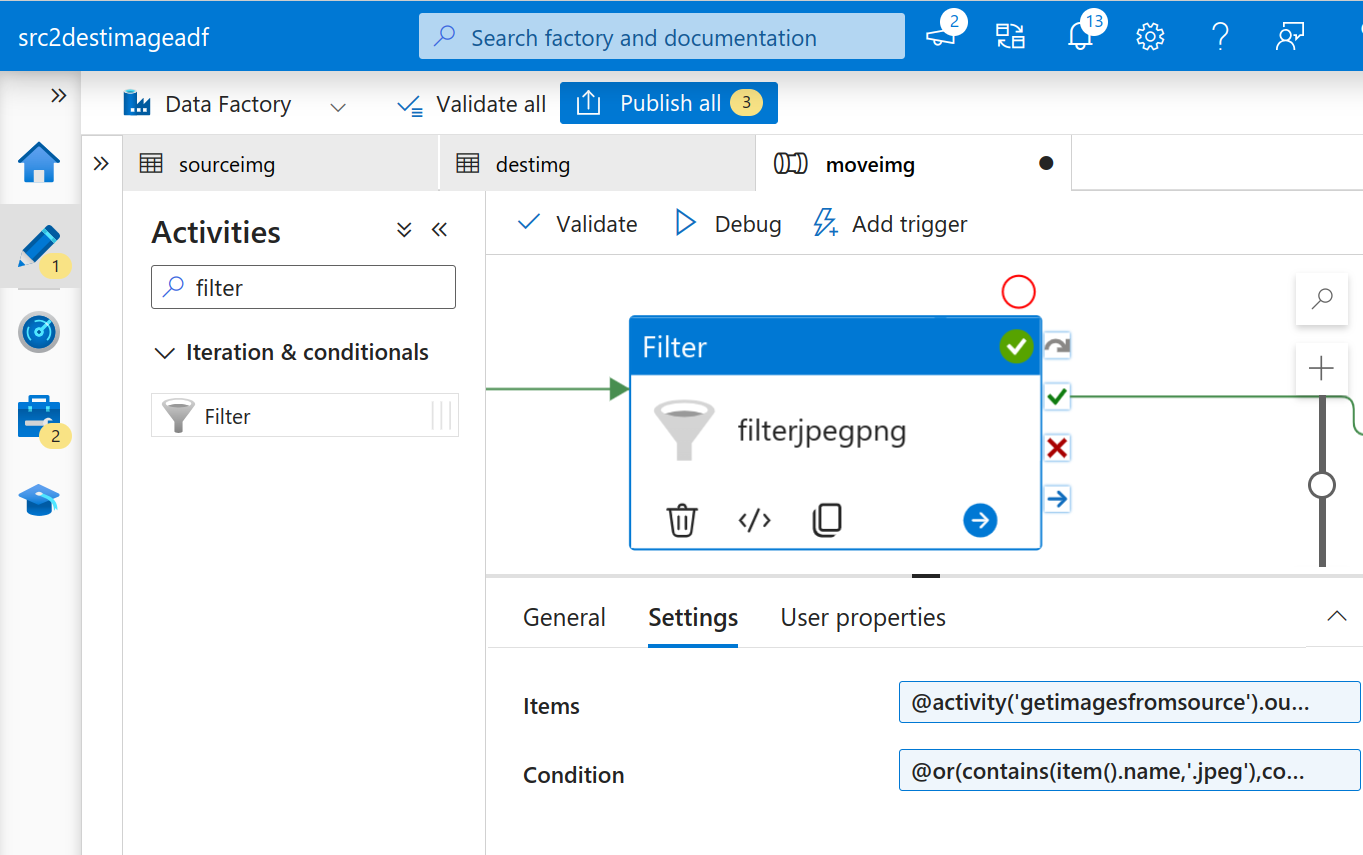Expand the left navigation rail
1363x855 pixels.
pos(59,95)
